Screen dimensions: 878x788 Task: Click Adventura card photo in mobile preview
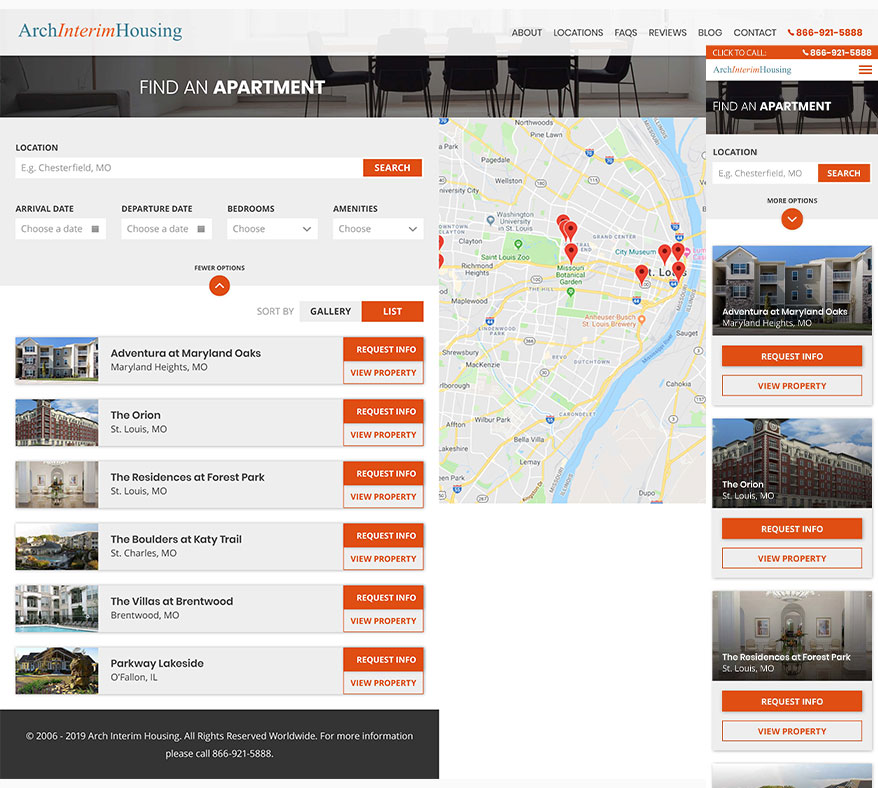coord(792,290)
